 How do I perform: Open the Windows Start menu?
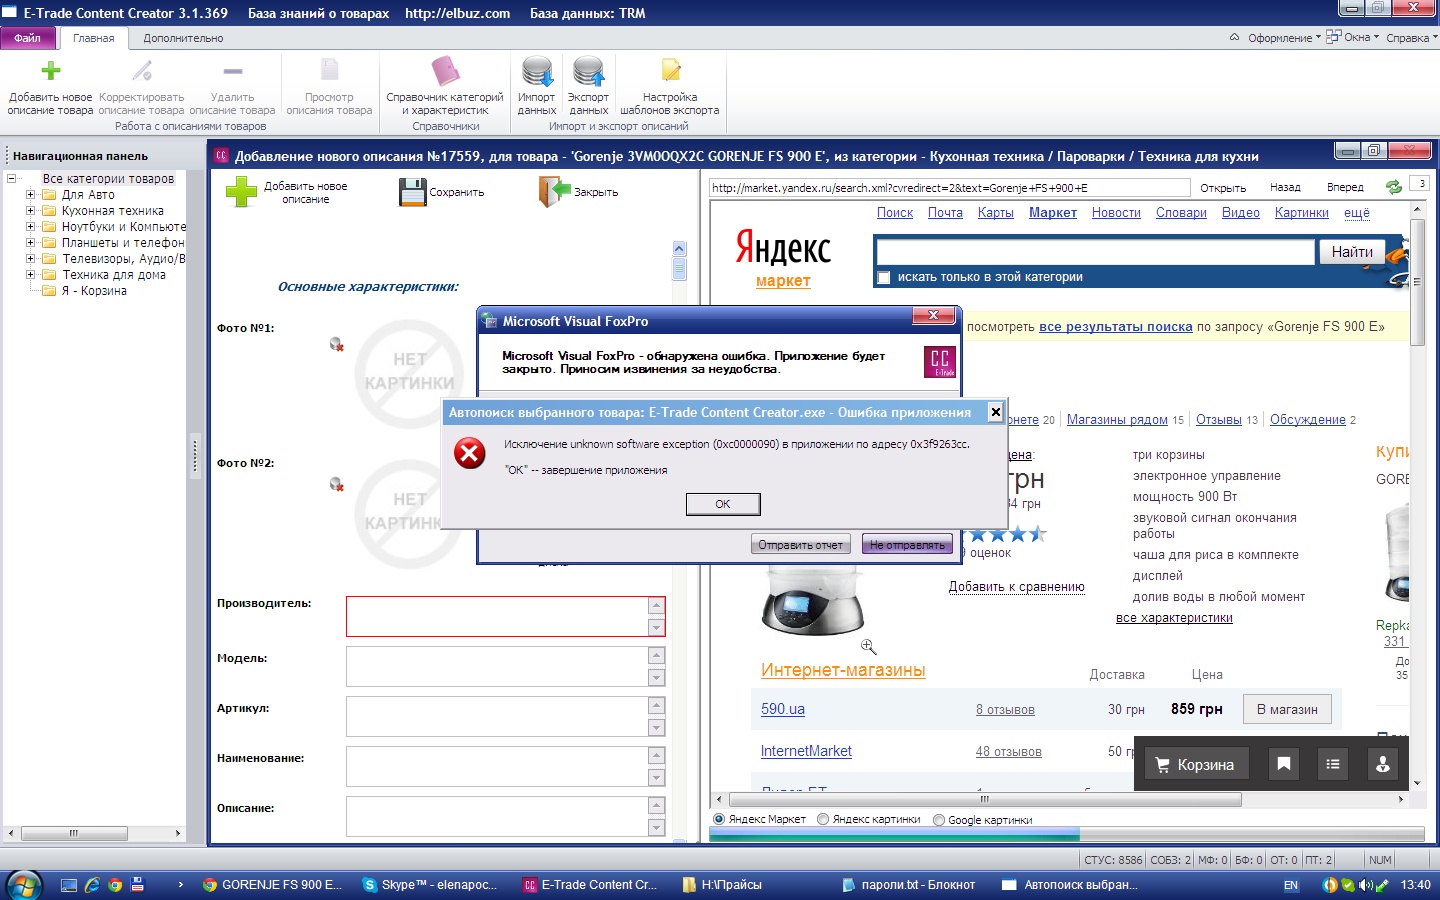[x=24, y=885]
